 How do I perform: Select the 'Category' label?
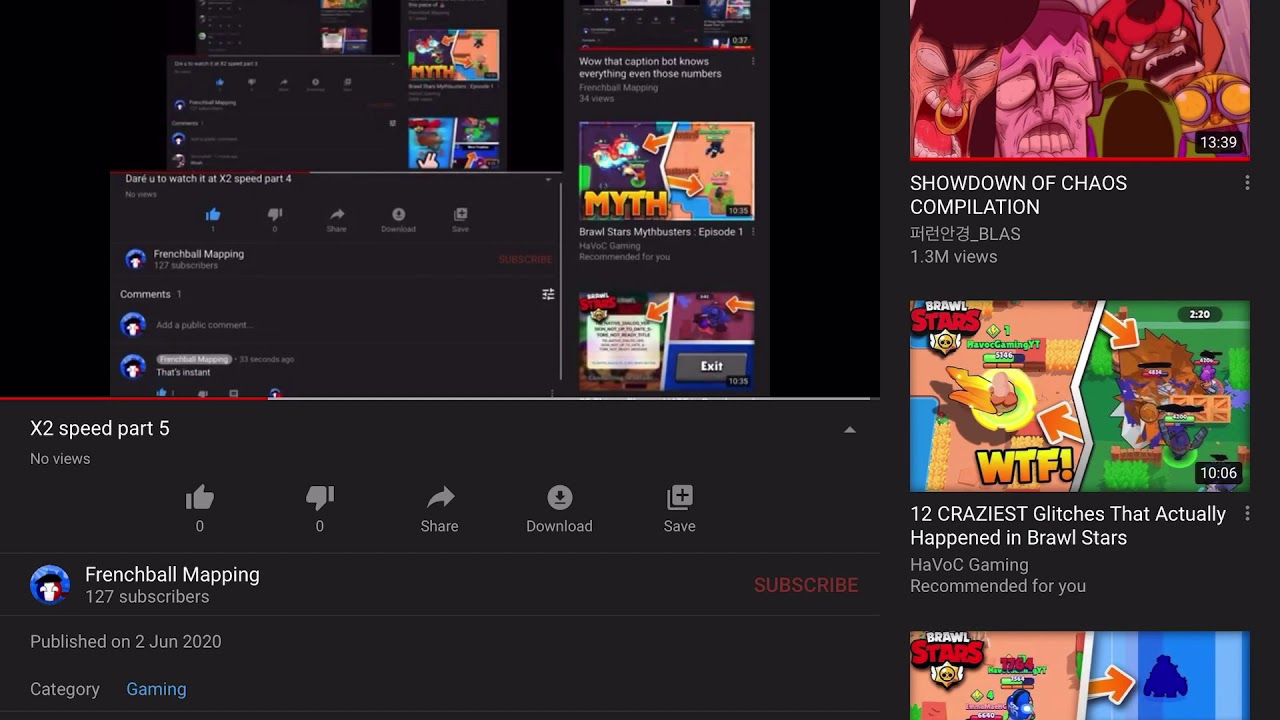[65, 689]
